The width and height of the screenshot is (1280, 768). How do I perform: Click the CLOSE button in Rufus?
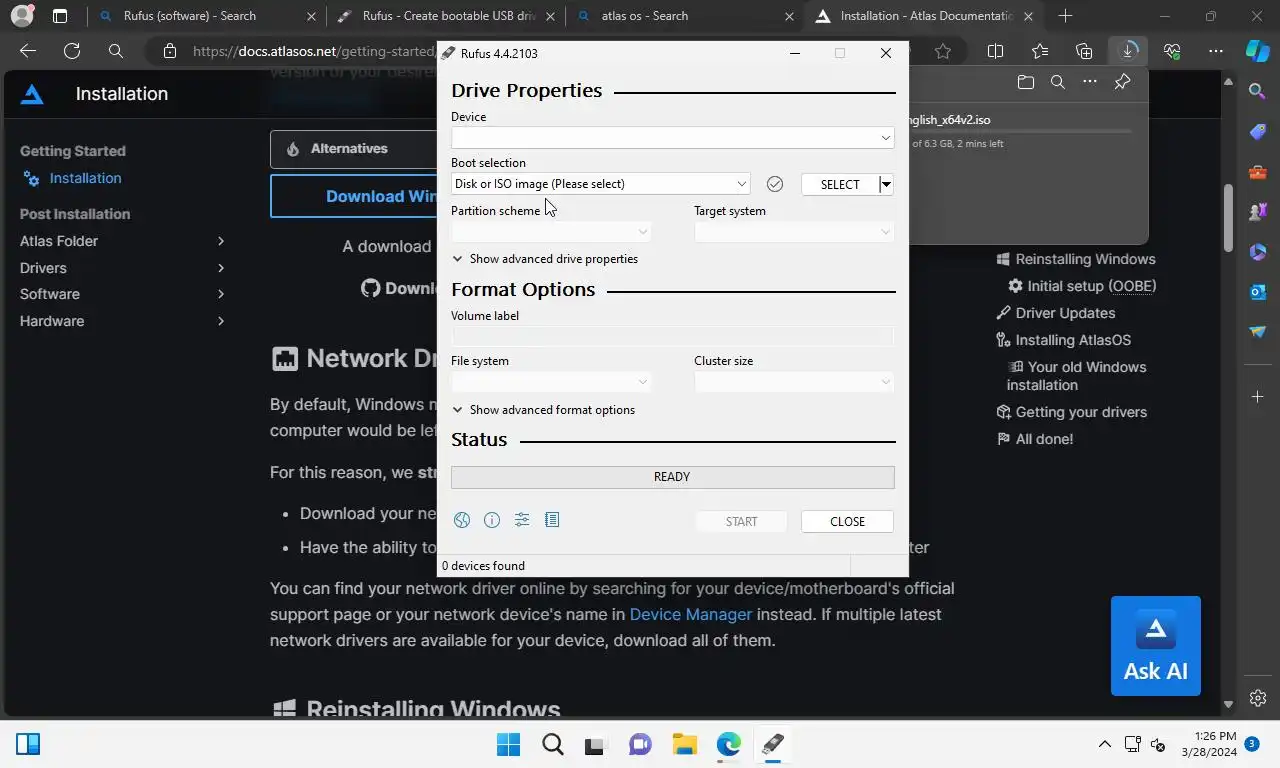coord(847,521)
